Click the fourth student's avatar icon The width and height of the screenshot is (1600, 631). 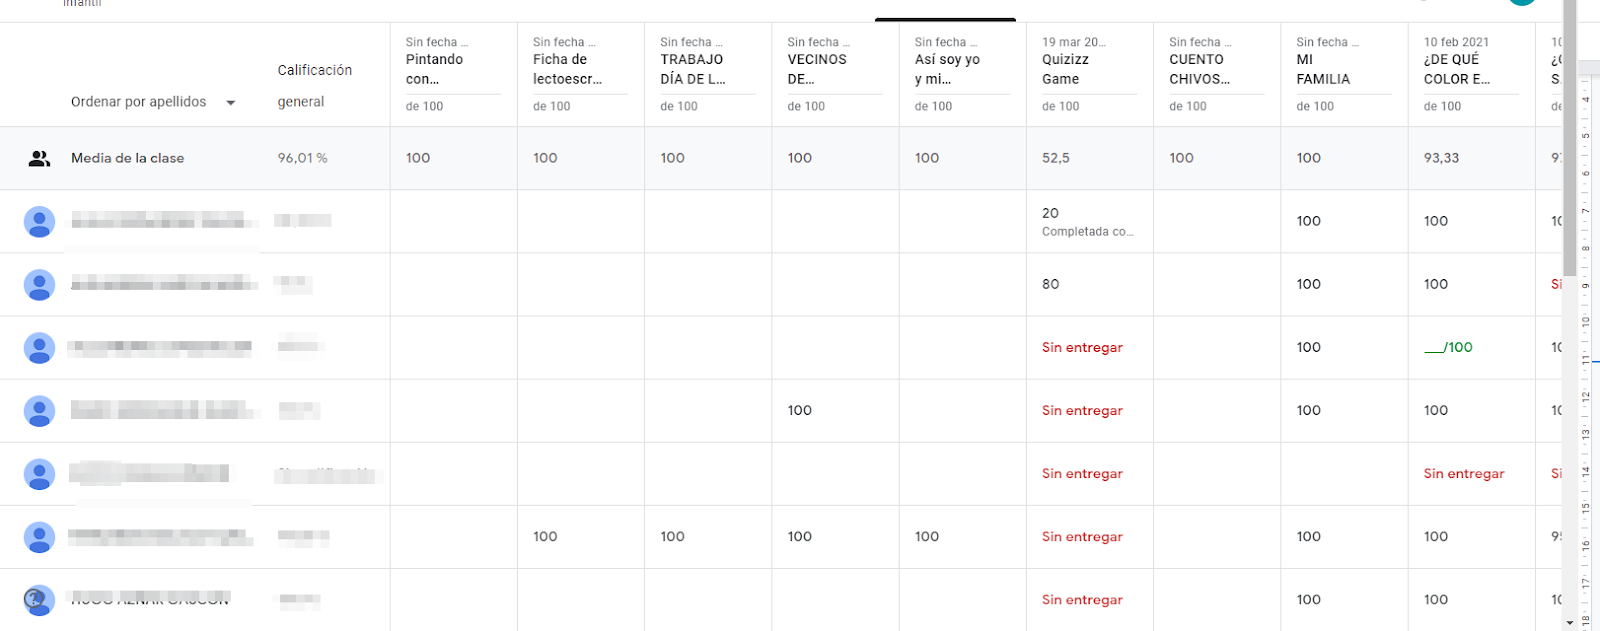pyautogui.click(x=39, y=410)
